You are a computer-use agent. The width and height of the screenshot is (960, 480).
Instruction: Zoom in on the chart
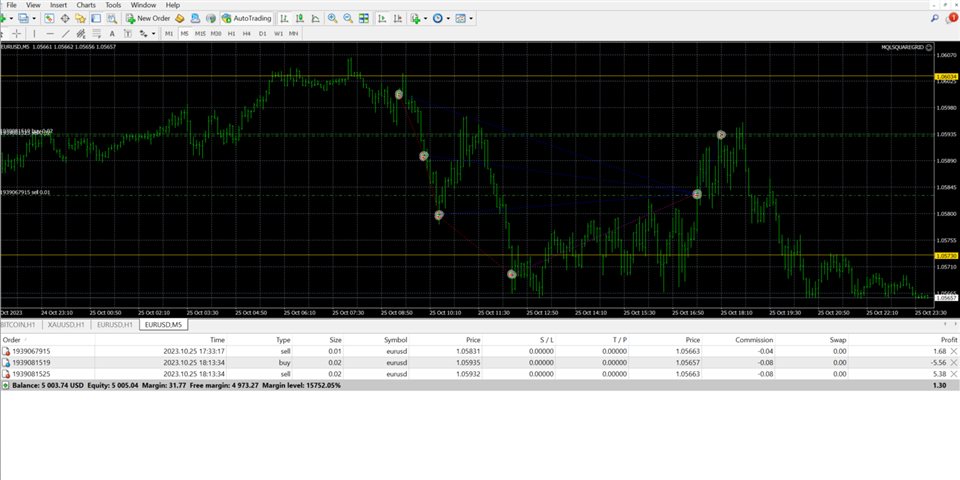click(332, 18)
